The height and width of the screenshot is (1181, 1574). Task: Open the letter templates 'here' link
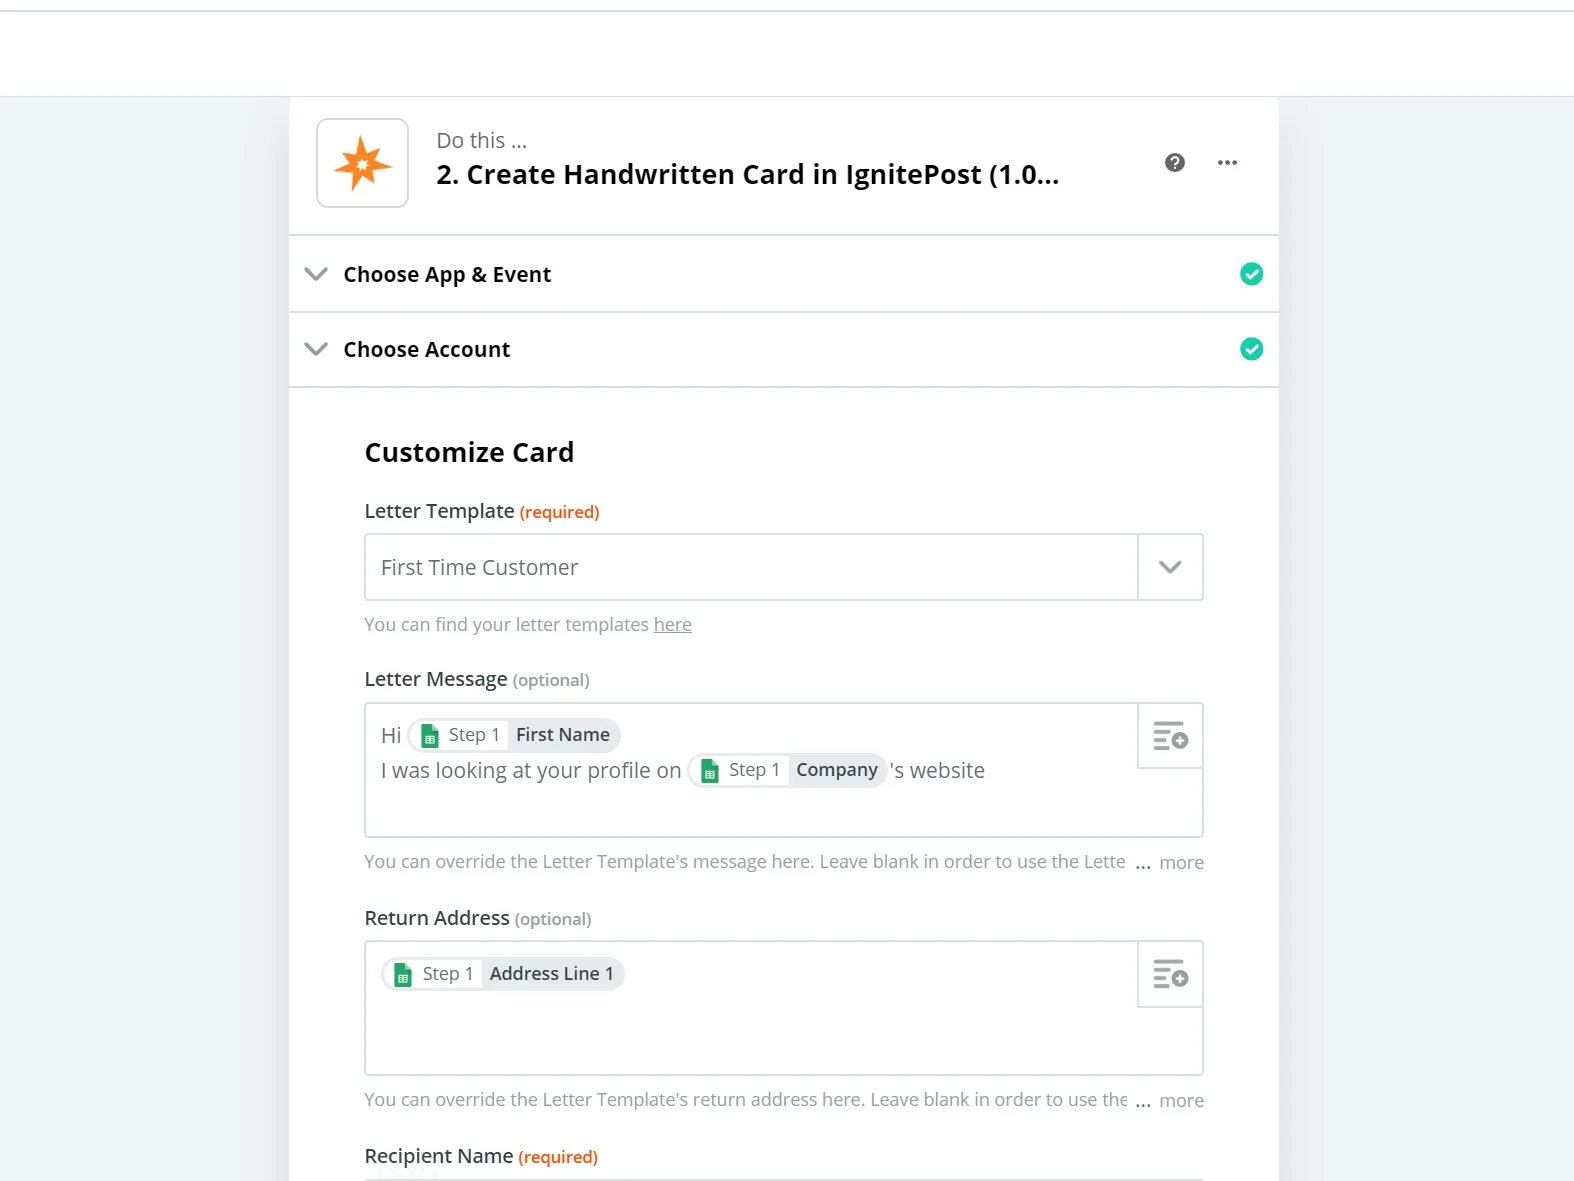tap(672, 625)
